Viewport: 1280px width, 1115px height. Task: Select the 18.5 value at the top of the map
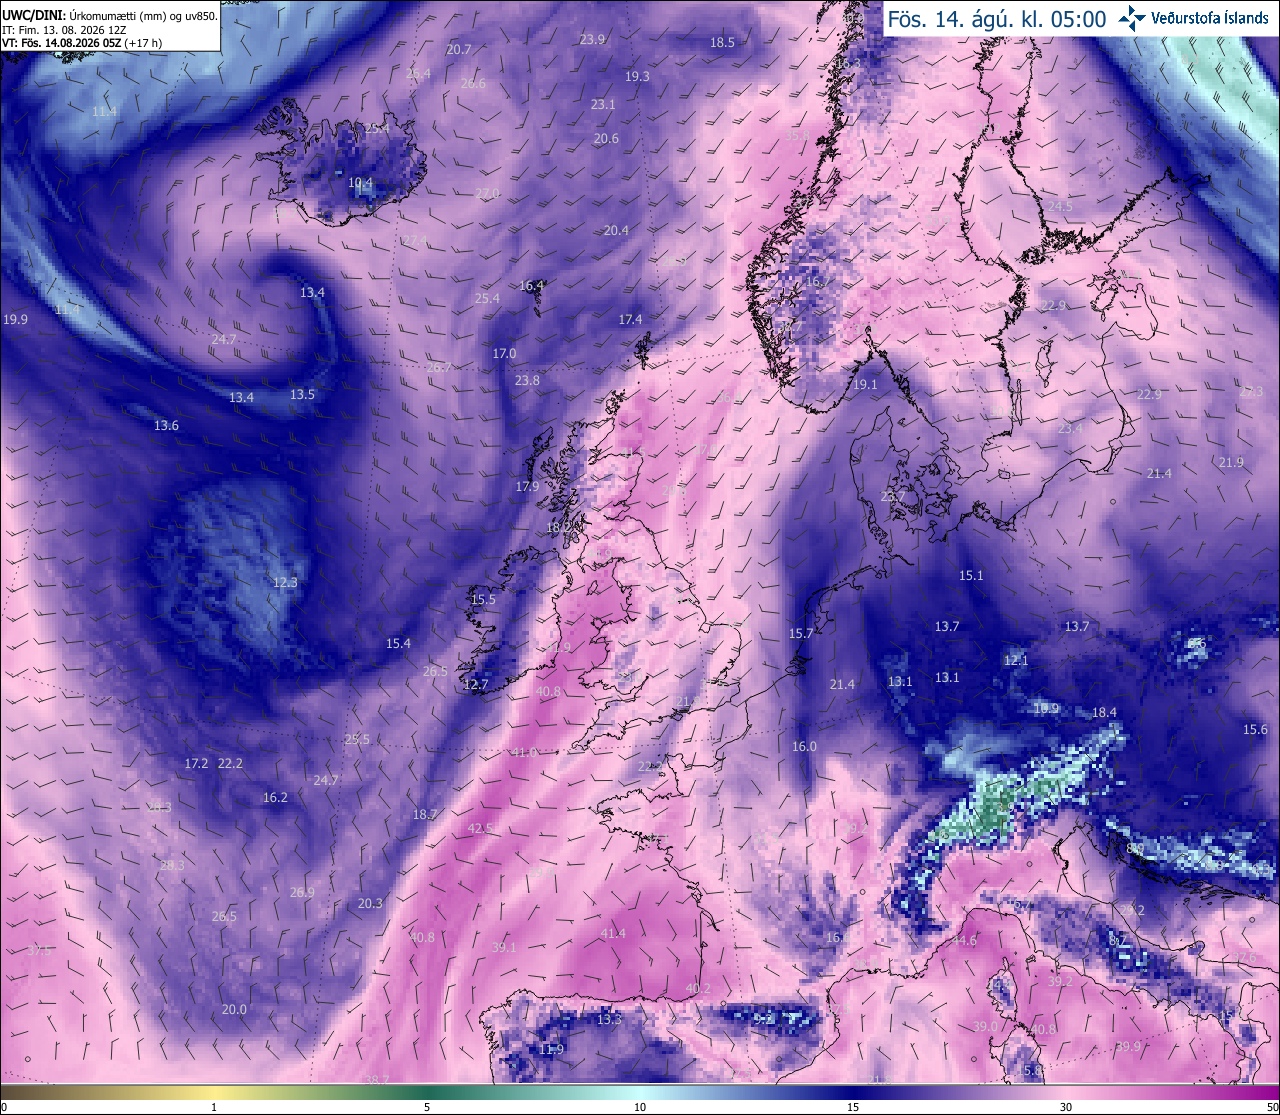click(722, 42)
